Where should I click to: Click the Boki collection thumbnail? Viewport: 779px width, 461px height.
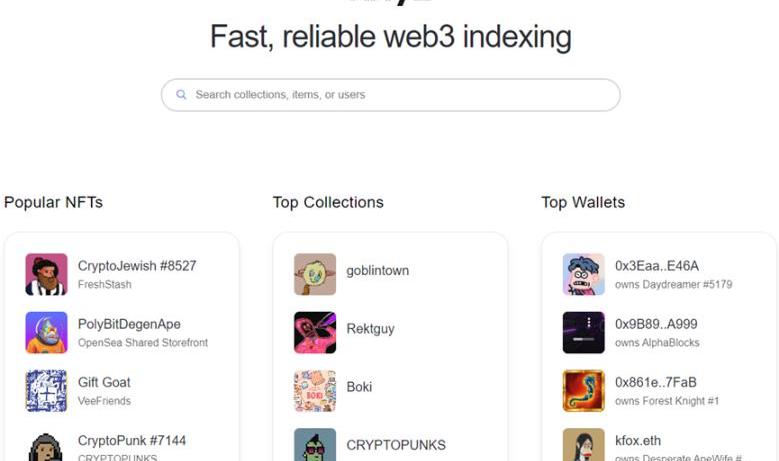pos(315,390)
